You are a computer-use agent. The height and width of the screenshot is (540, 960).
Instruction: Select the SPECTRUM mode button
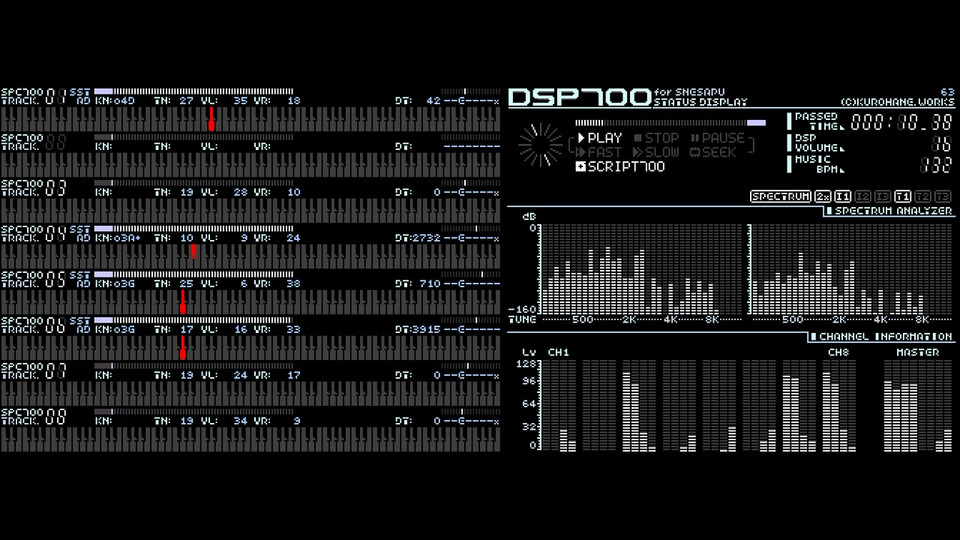coord(781,197)
